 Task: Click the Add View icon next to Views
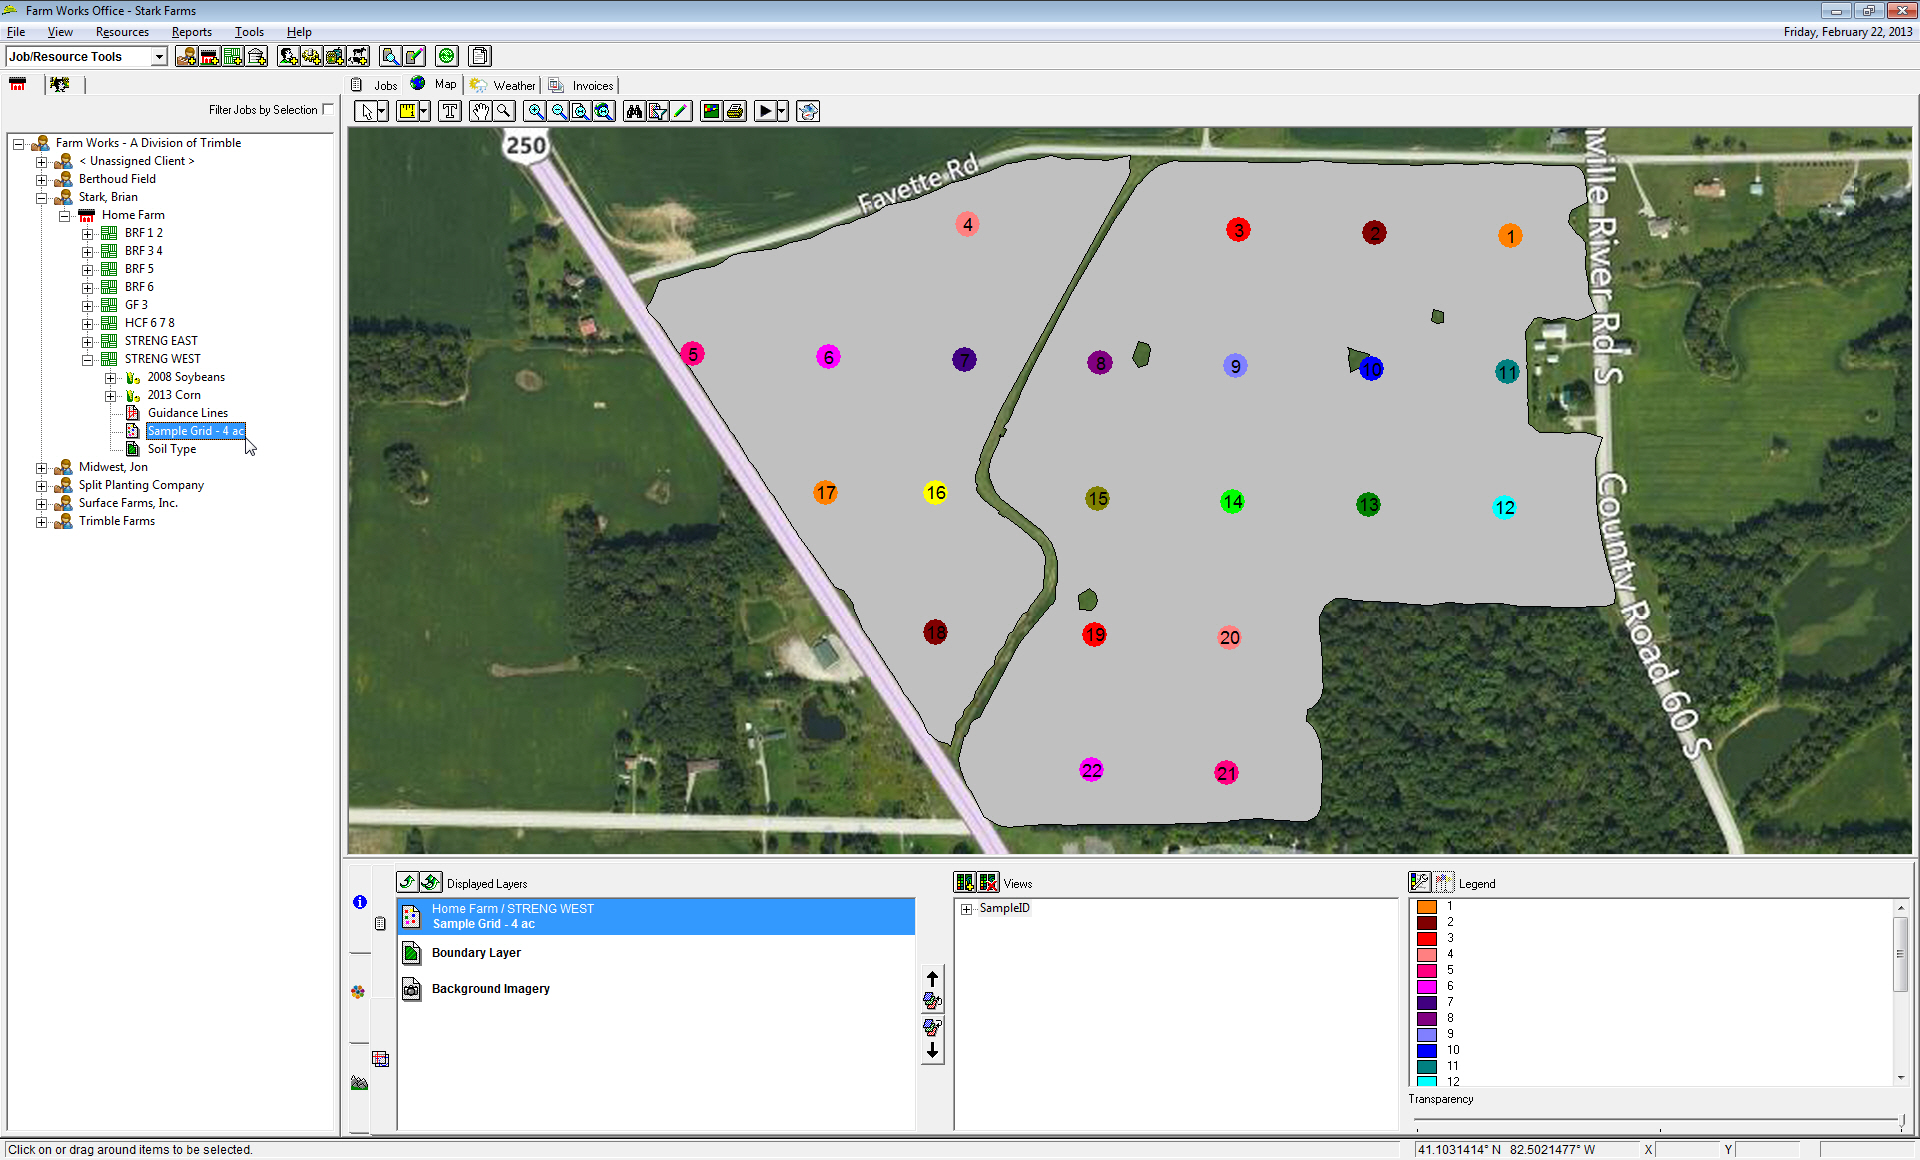[x=965, y=882]
